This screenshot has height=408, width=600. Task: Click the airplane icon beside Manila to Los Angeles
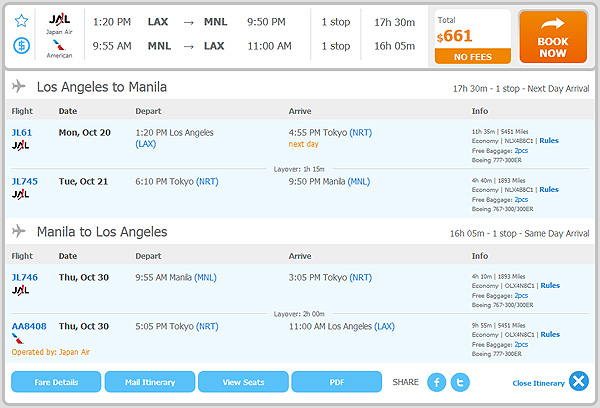click(18, 231)
